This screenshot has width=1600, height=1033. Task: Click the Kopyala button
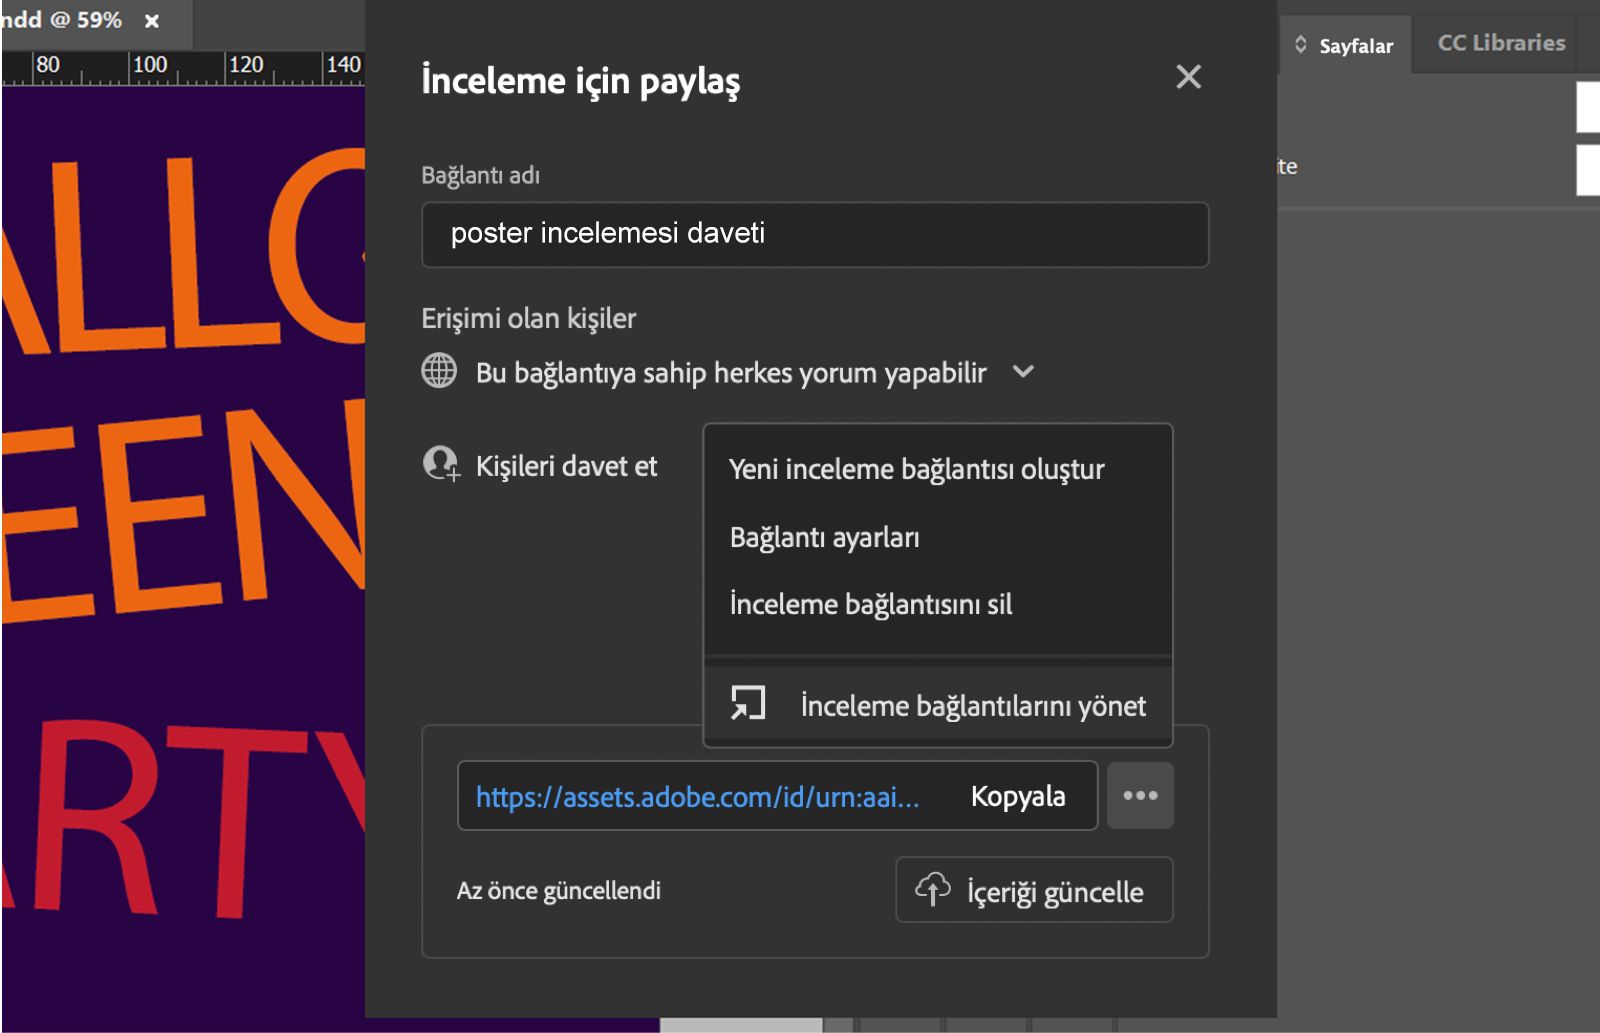coord(1017,796)
